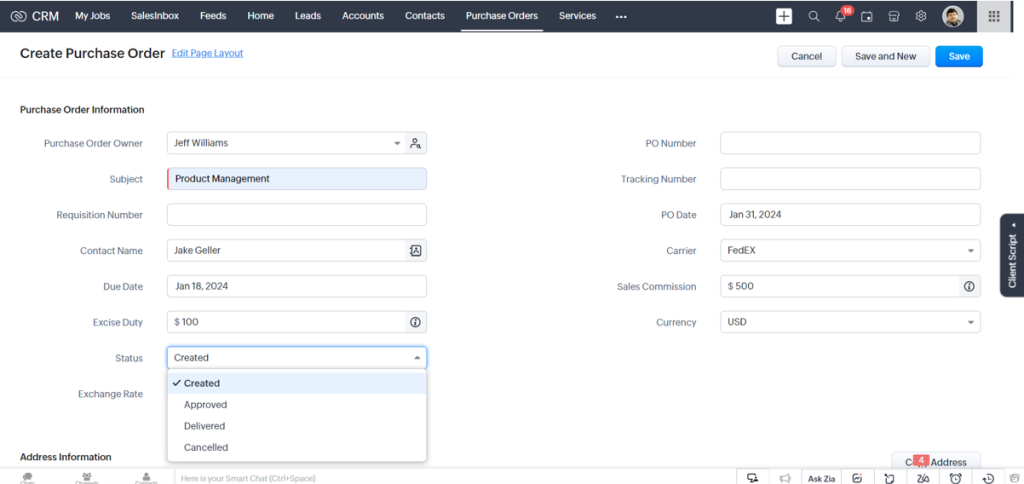Viewport: 1024px width, 484px height.
Task: Click the PO Date field
Action: point(850,214)
